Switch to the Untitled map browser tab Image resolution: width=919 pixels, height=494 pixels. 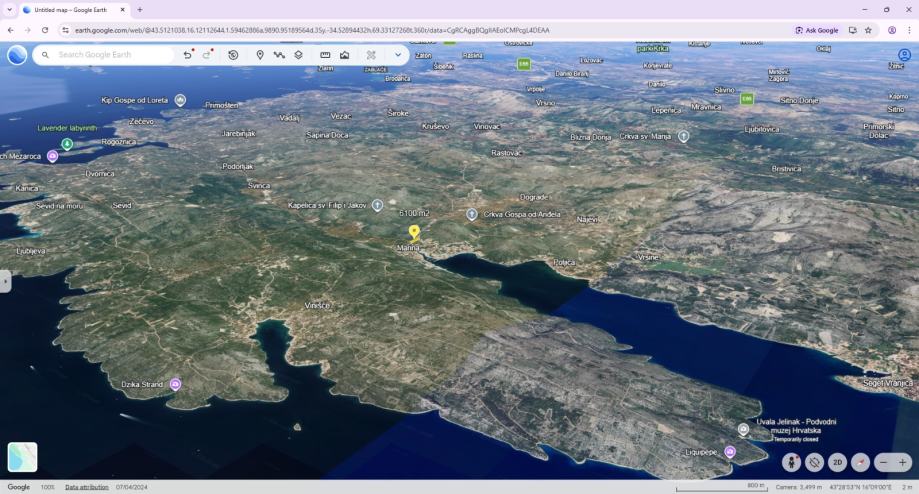pos(70,9)
